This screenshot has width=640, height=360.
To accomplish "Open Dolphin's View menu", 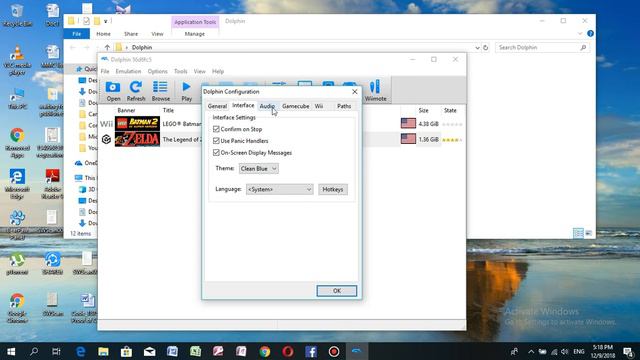I will (x=200, y=71).
